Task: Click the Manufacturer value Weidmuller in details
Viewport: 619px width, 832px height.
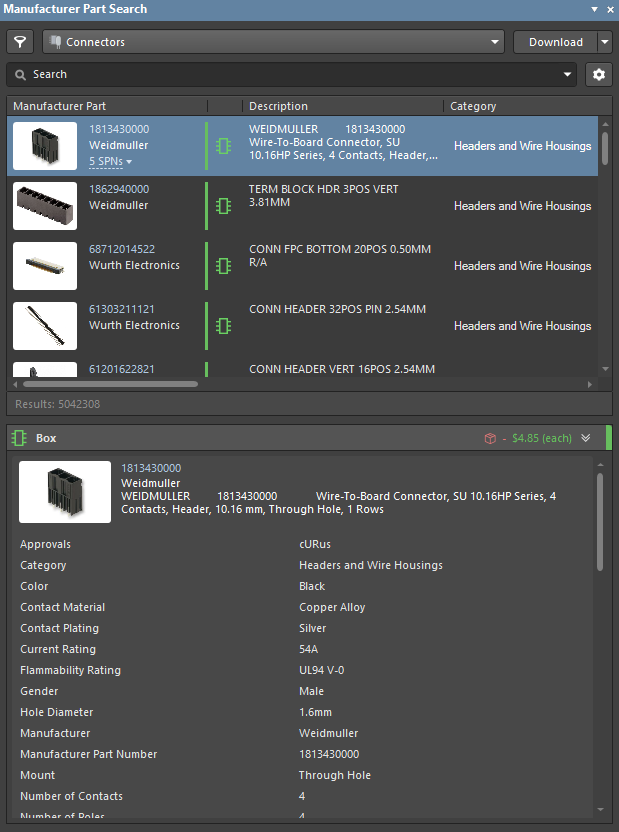Action: (328, 733)
